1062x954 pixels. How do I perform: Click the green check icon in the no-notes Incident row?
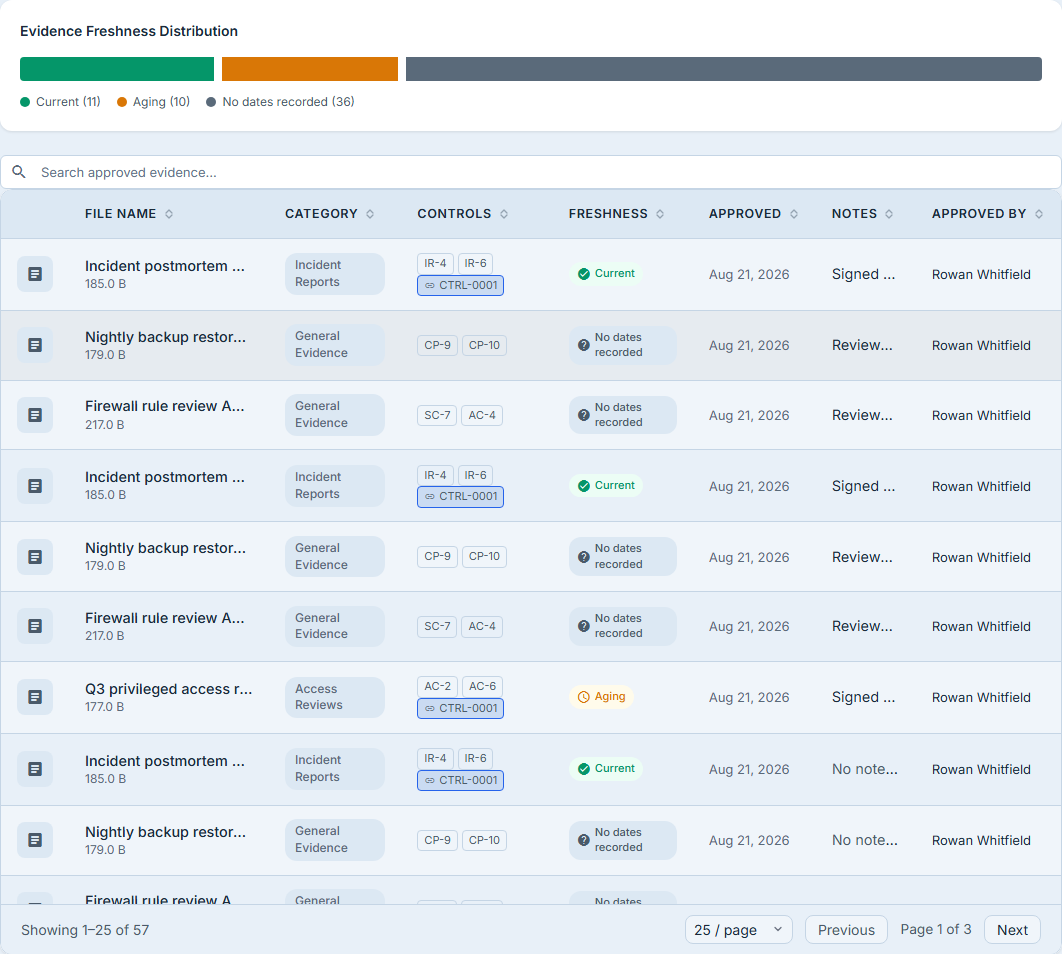pos(583,768)
